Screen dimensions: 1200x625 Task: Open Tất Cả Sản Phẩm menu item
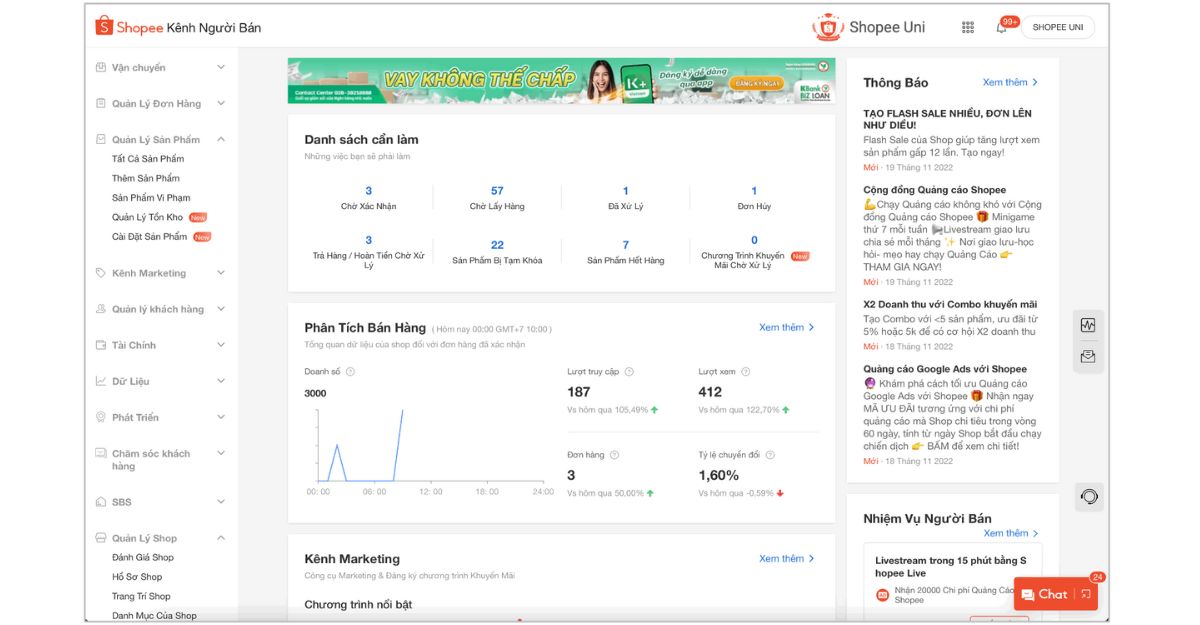[148, 159]
